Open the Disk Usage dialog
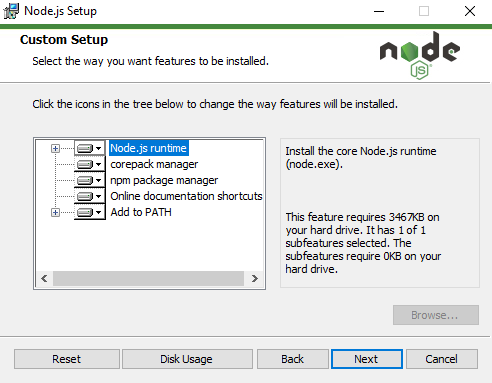Image resolution: width=492 pixels, height=383 pixels. tap(187, 359)
